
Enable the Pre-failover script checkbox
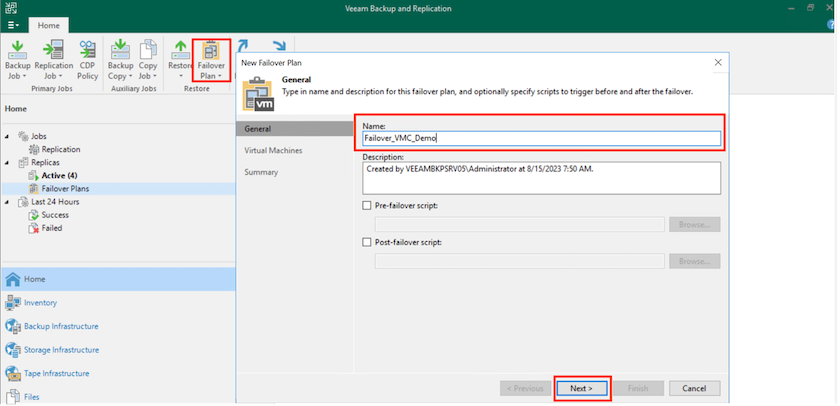point(368,206)
